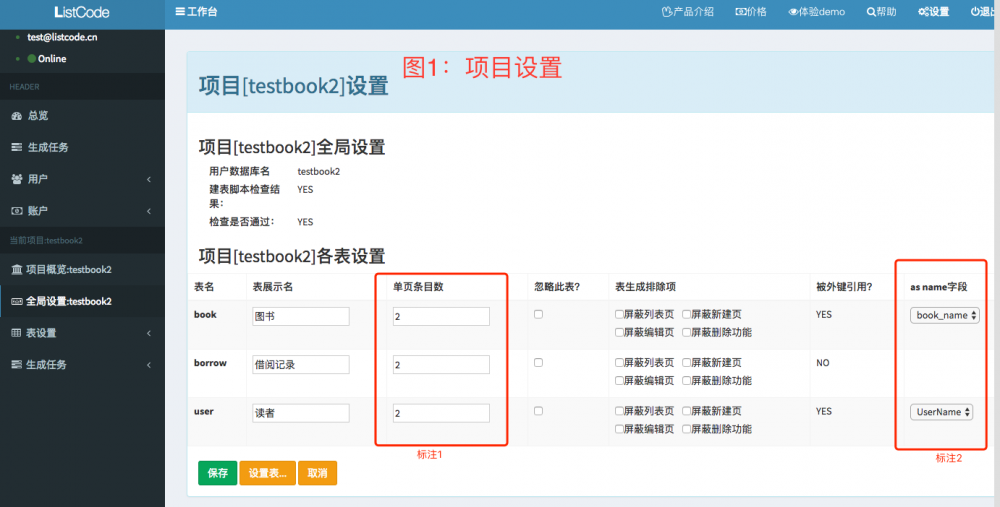1000x507 pixels.
Task: Expand 账户 sidebar menu chevron
Action: (x=149, y=210)
